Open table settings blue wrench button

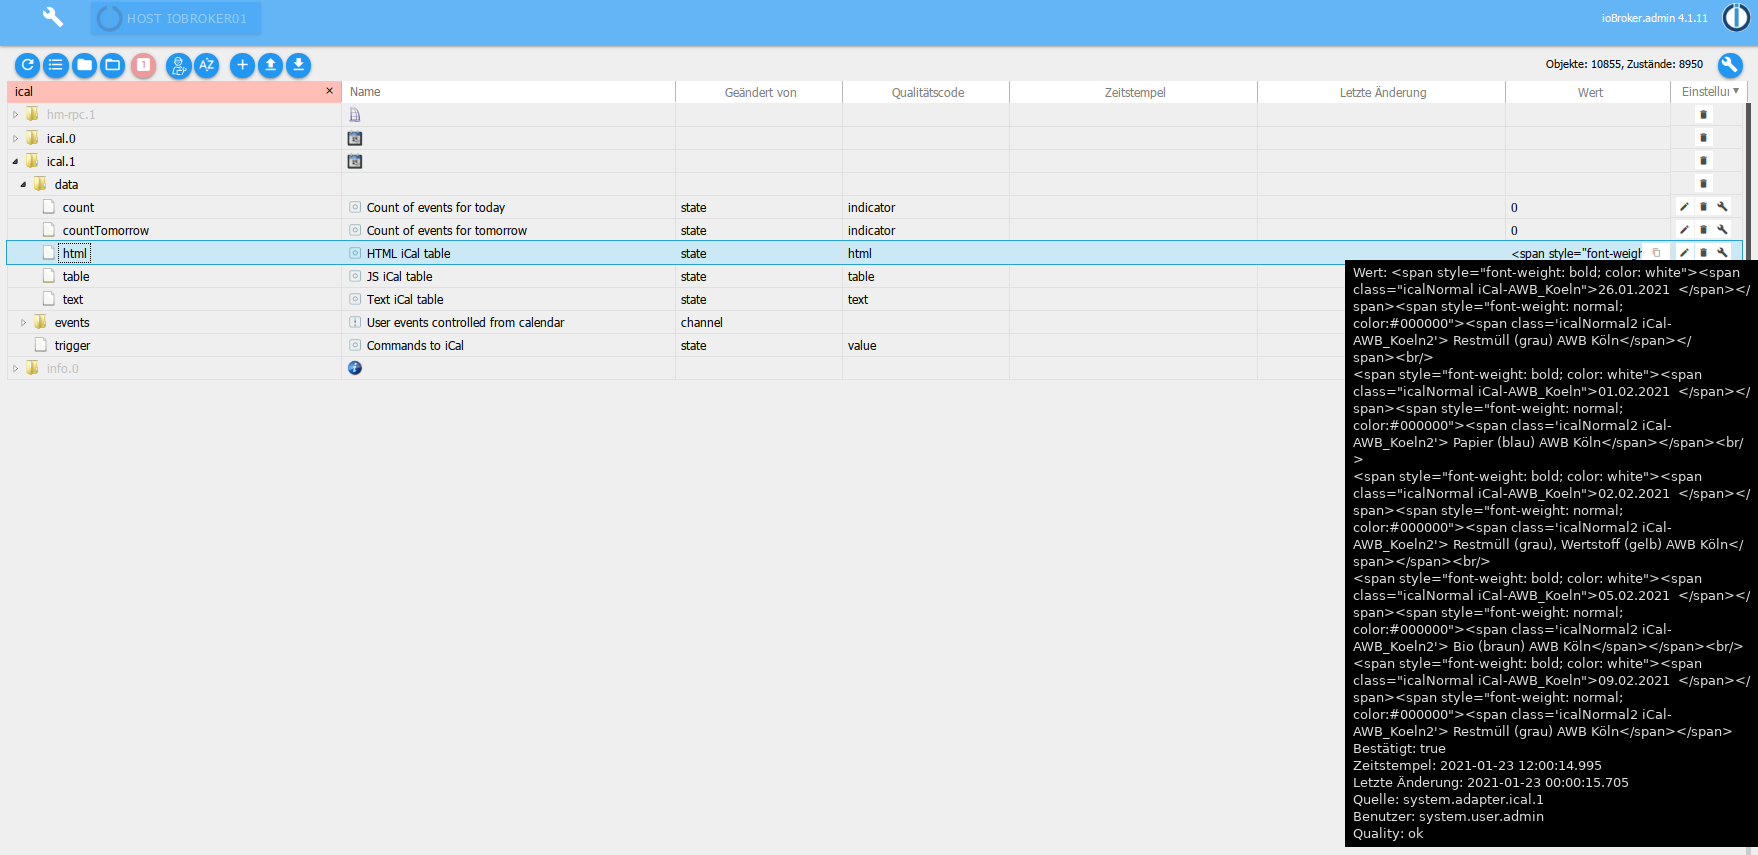click(1730, 65)
